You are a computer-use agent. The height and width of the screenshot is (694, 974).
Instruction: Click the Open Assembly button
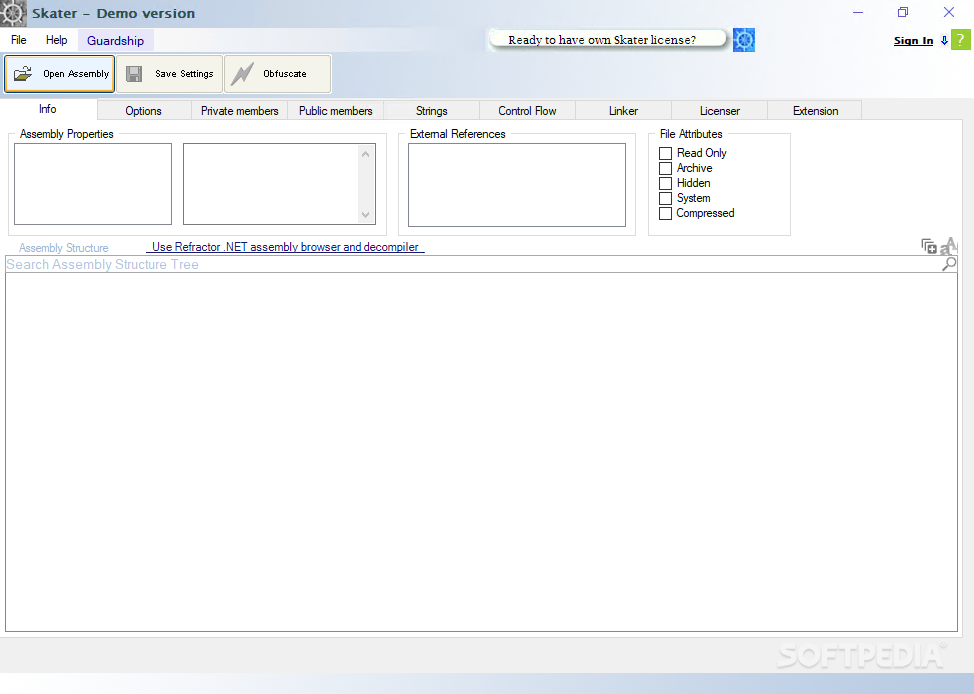pos(60,74)
